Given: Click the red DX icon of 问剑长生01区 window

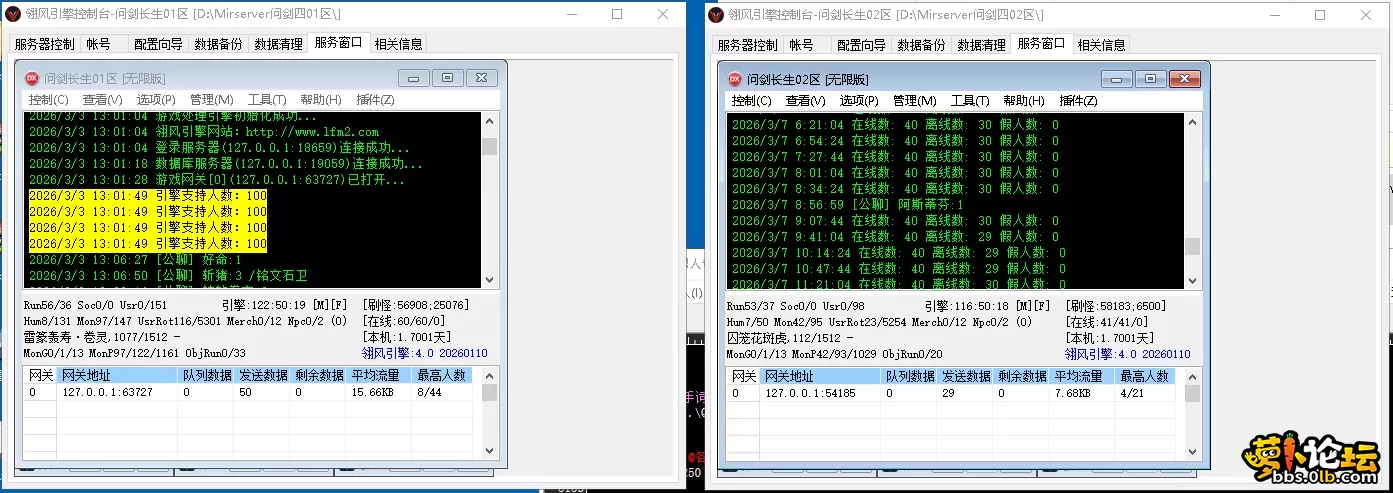Looking at the screenshot, I should coord(31,78).
